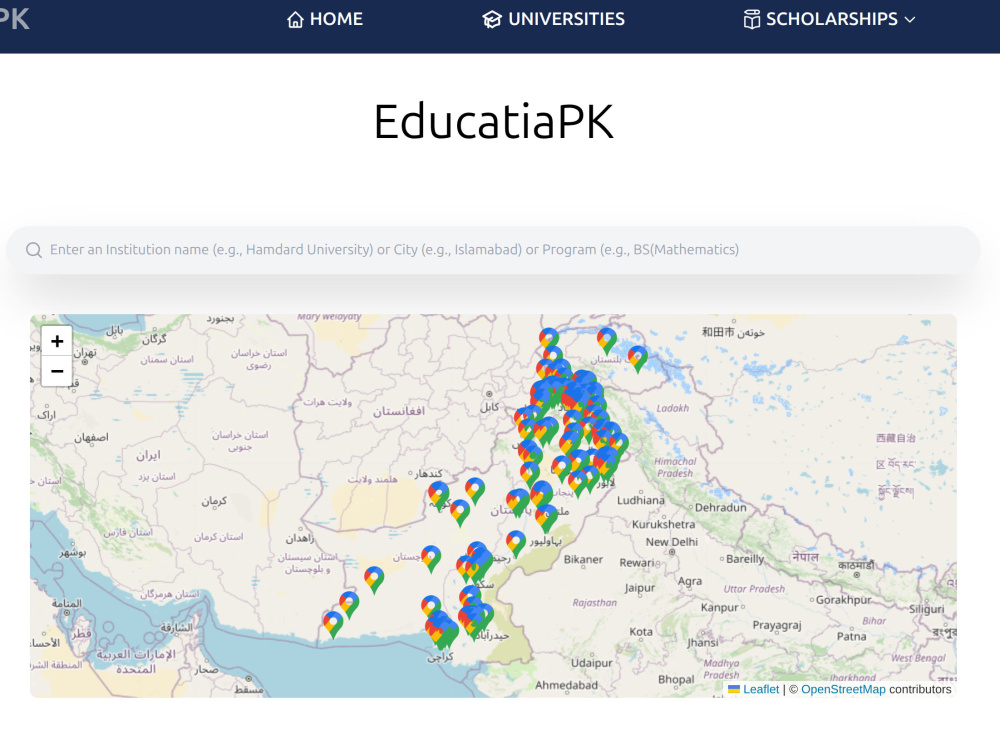
Task: Click the gift box icon beside SCHOLARSHIPS
Action: coord(752,20)
